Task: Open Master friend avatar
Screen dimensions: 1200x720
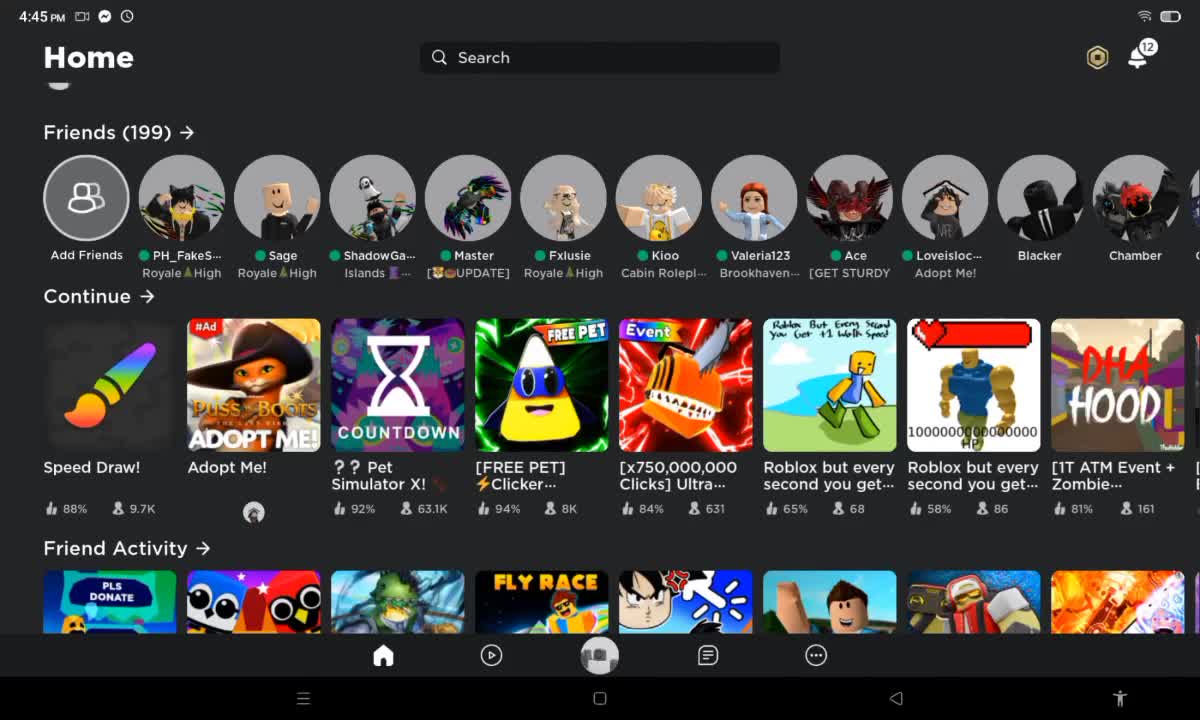Action: (468, 198)
